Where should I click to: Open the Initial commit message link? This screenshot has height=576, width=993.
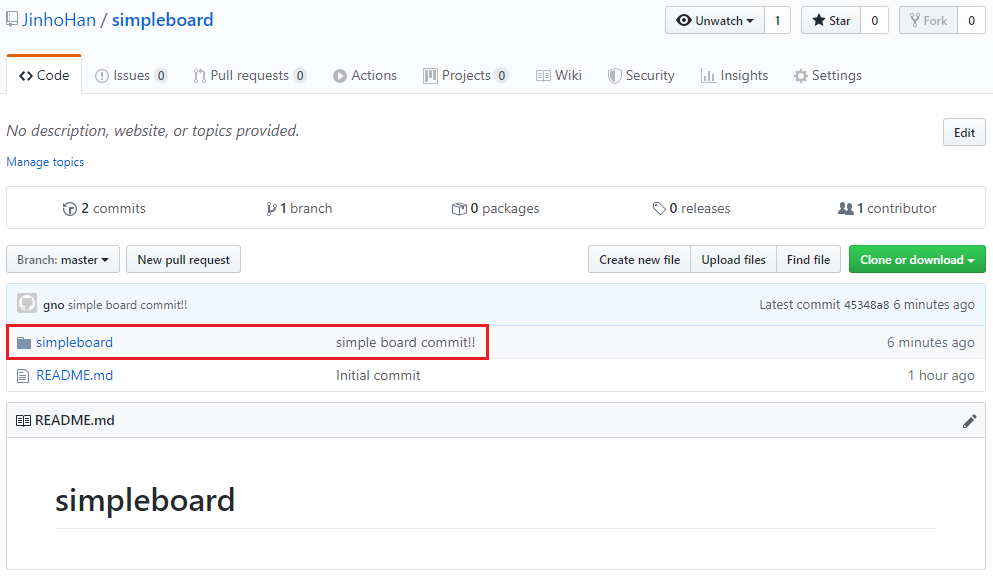click(378, 375)
